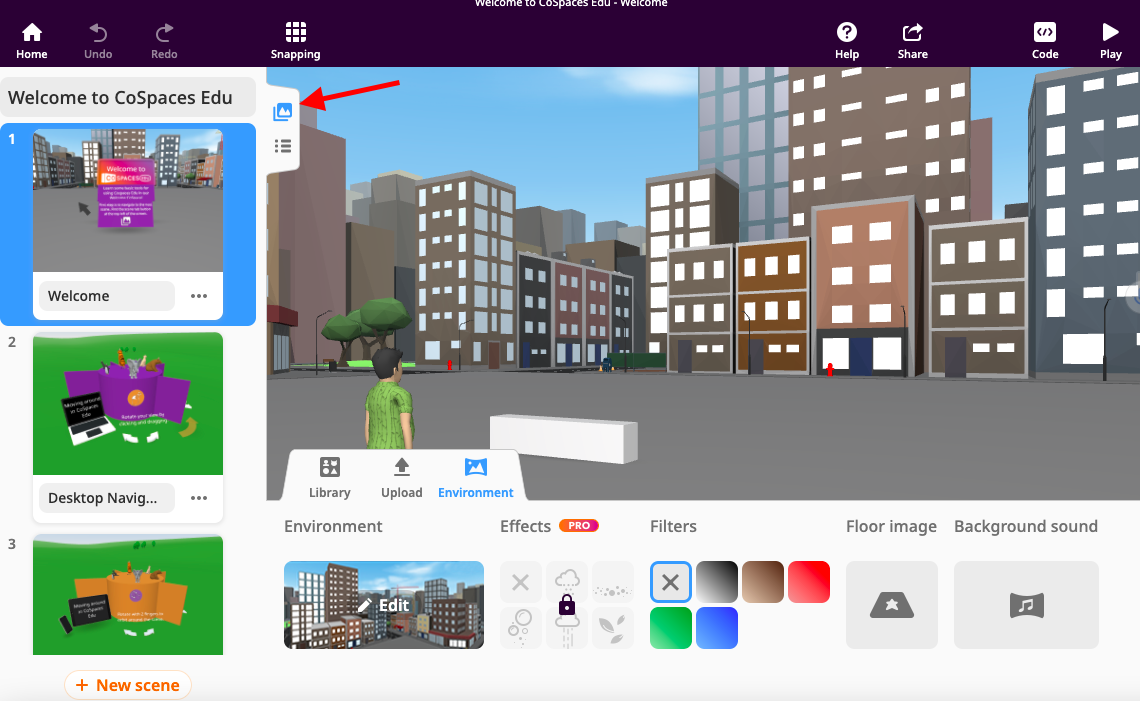Open the objects list icon
This screenshot has height=701, width=1140.
click(283, 146)
